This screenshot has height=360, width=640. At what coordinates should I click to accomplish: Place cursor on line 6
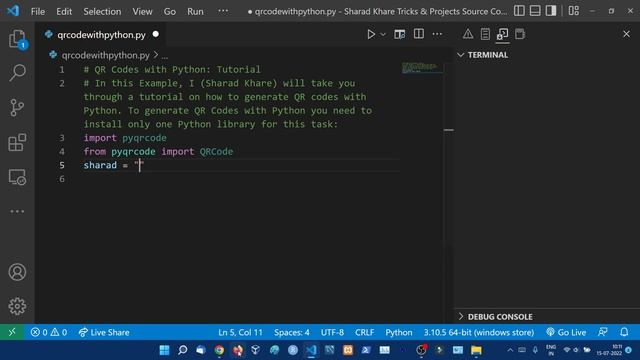coord(241,179)
